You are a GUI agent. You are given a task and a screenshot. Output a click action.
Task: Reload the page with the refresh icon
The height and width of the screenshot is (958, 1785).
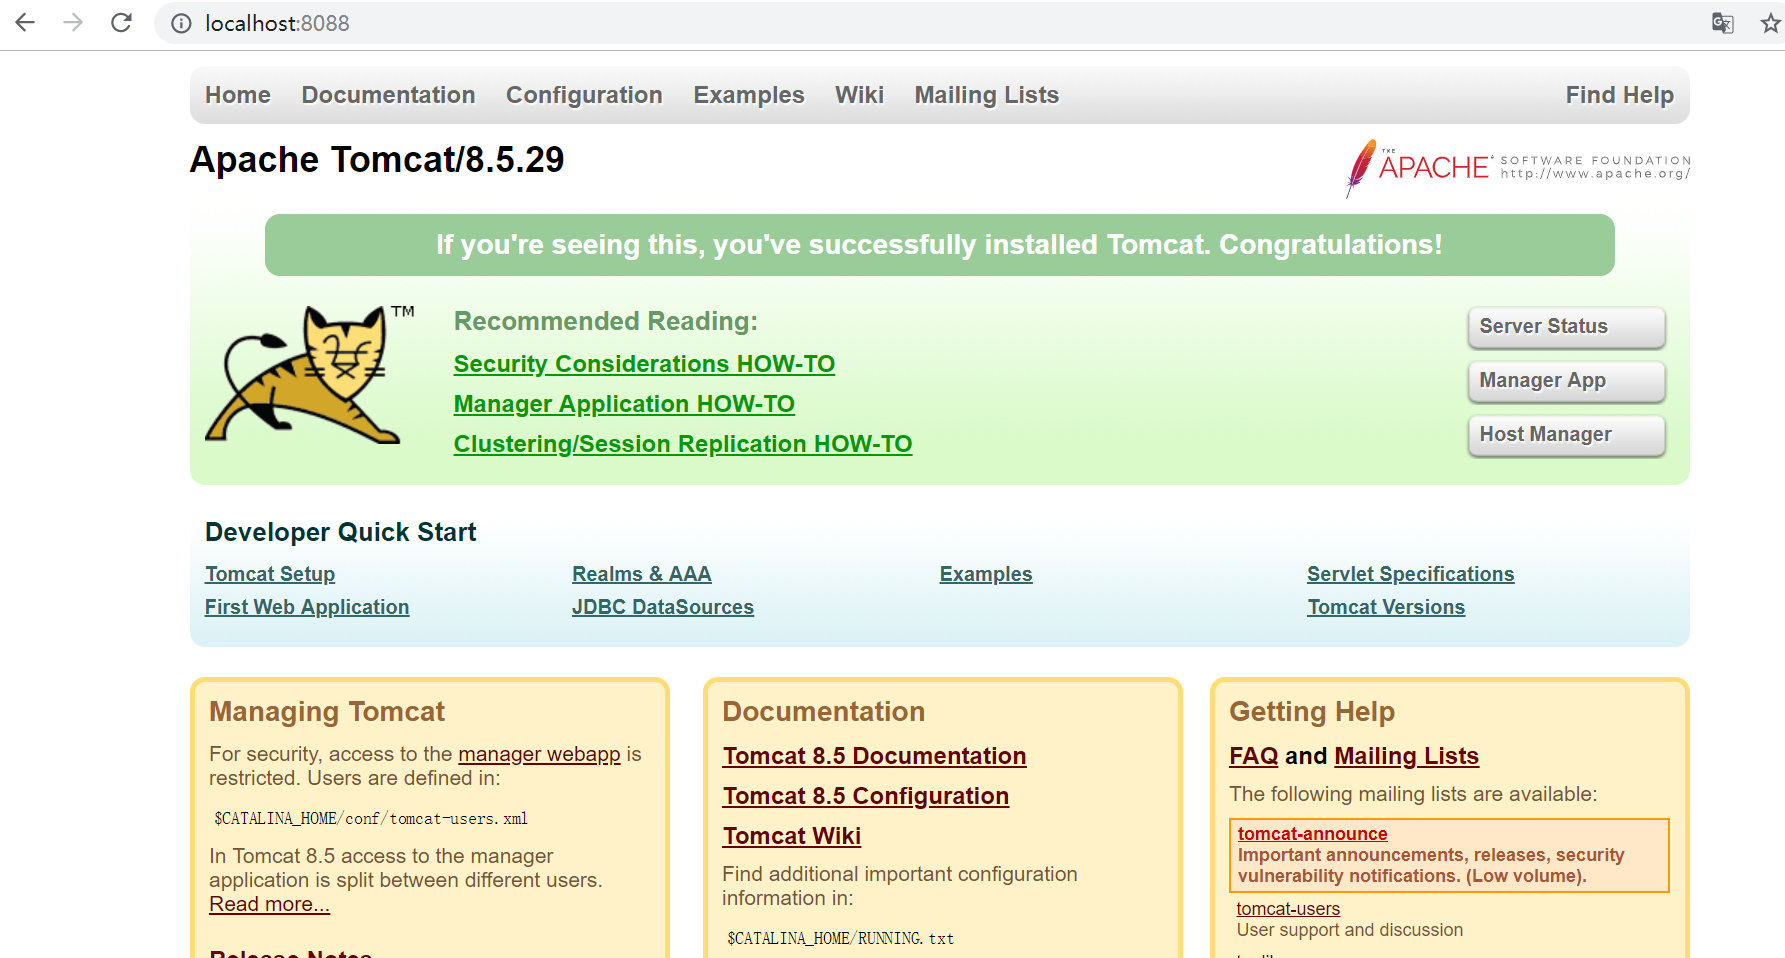121,23
